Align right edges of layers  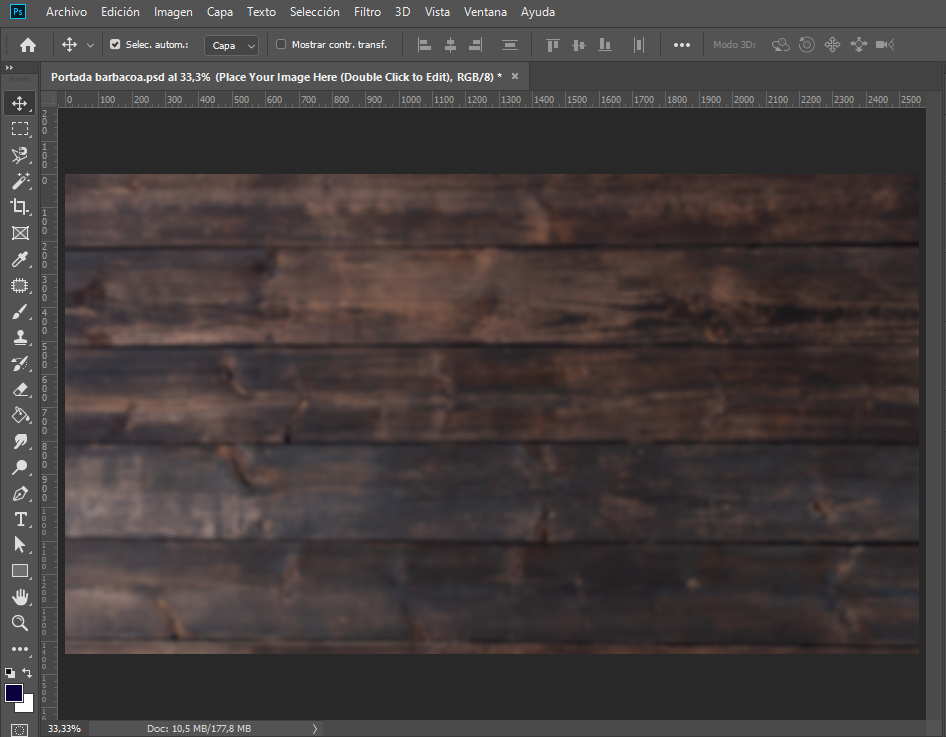(475, 45)
